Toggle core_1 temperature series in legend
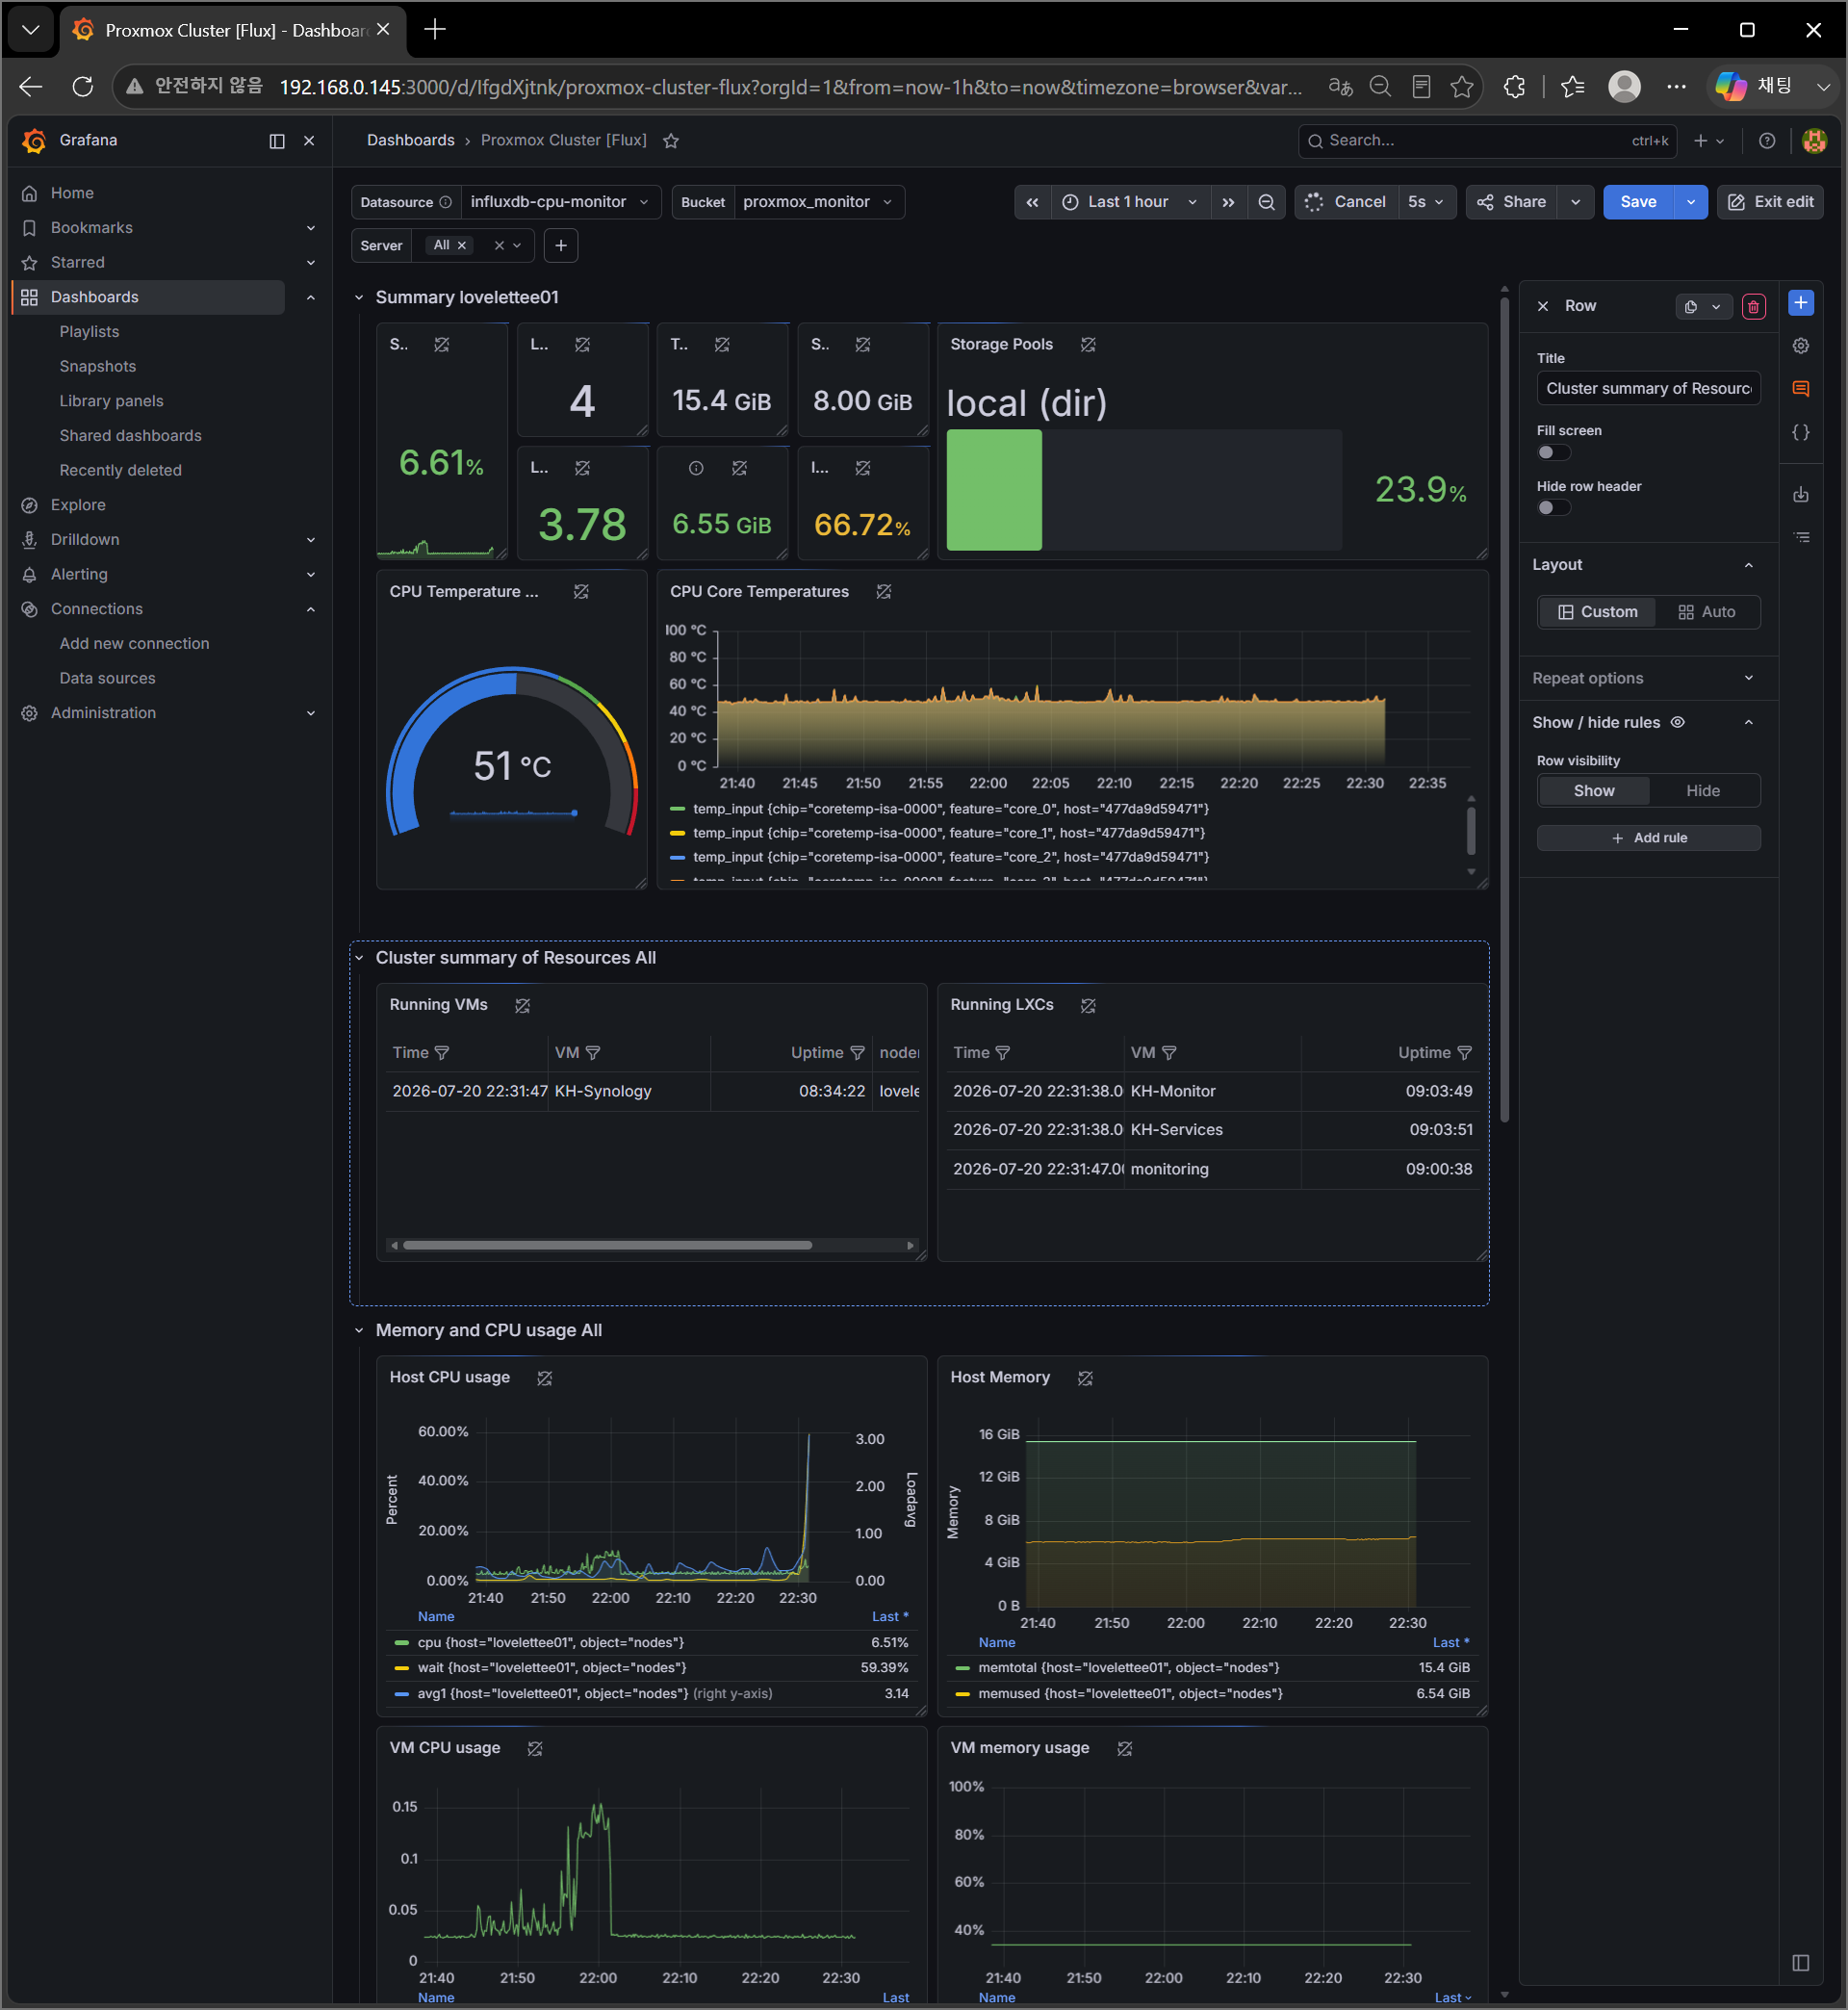The width and height of the screenshot is (1848, 2010). click(x=948, y=833)
